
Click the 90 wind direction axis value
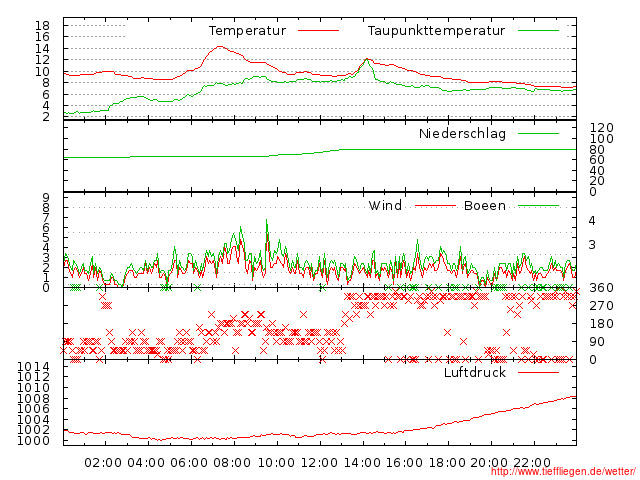597,342
